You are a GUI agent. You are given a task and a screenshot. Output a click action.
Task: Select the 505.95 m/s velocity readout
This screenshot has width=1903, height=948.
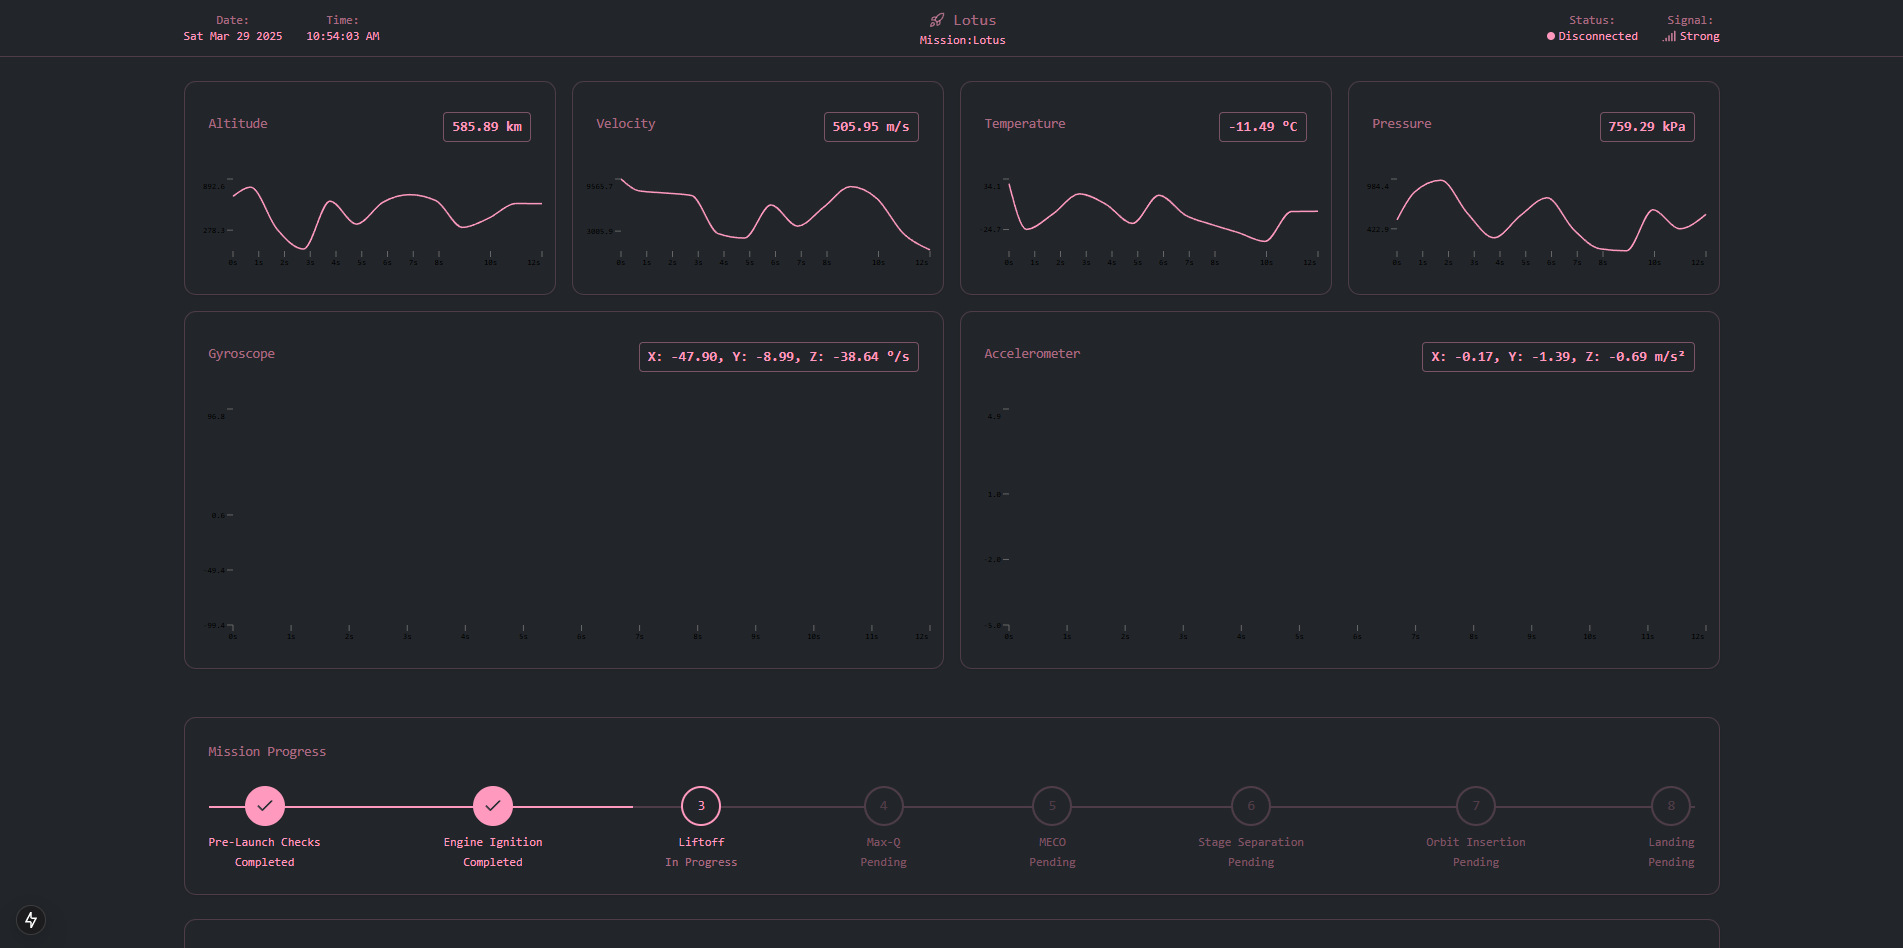click(x=871, y=127)
